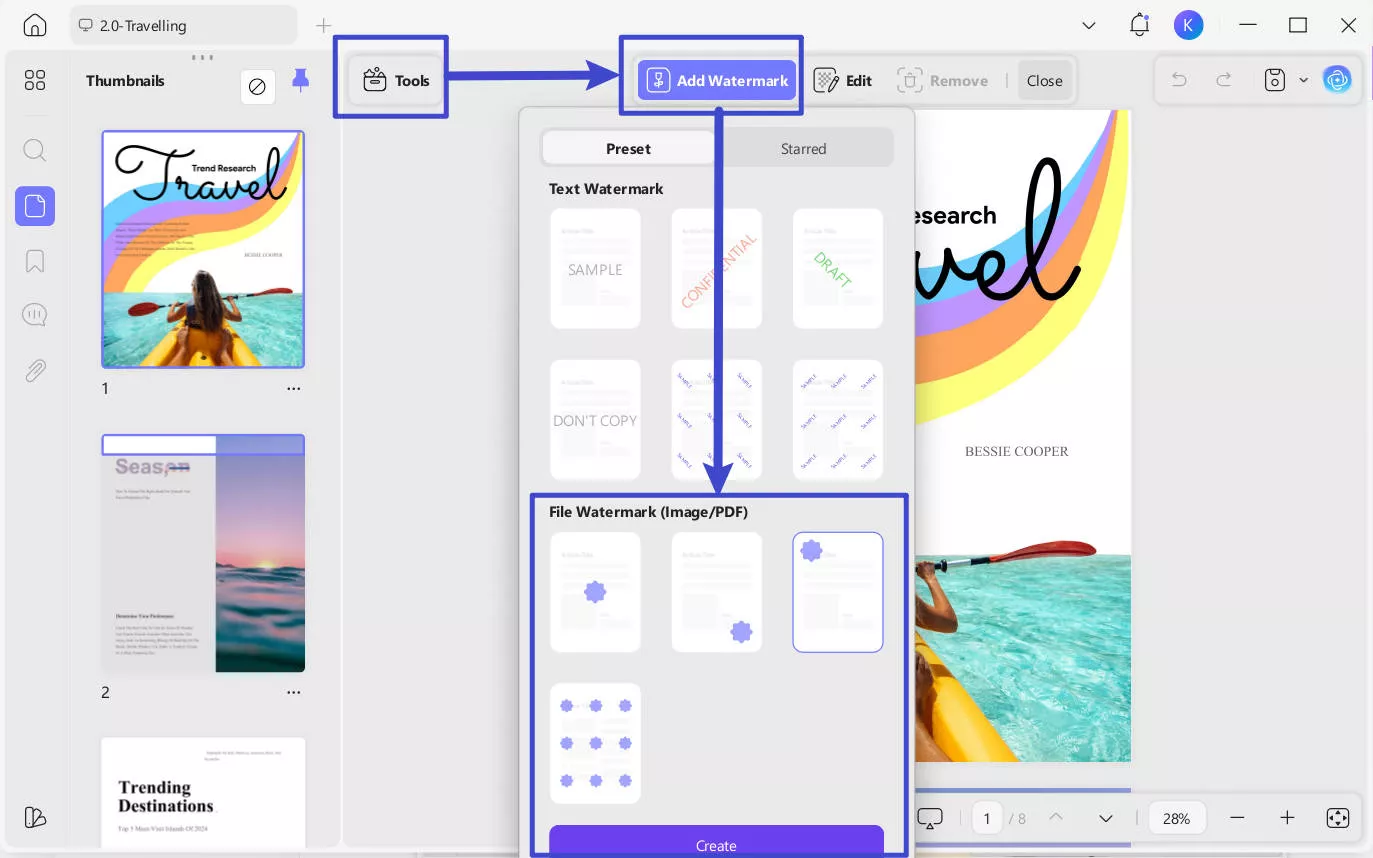Launch the UPDF AI assistant
The image size is (1373, 858).
pyautogui.click(x=1338, y=79)
